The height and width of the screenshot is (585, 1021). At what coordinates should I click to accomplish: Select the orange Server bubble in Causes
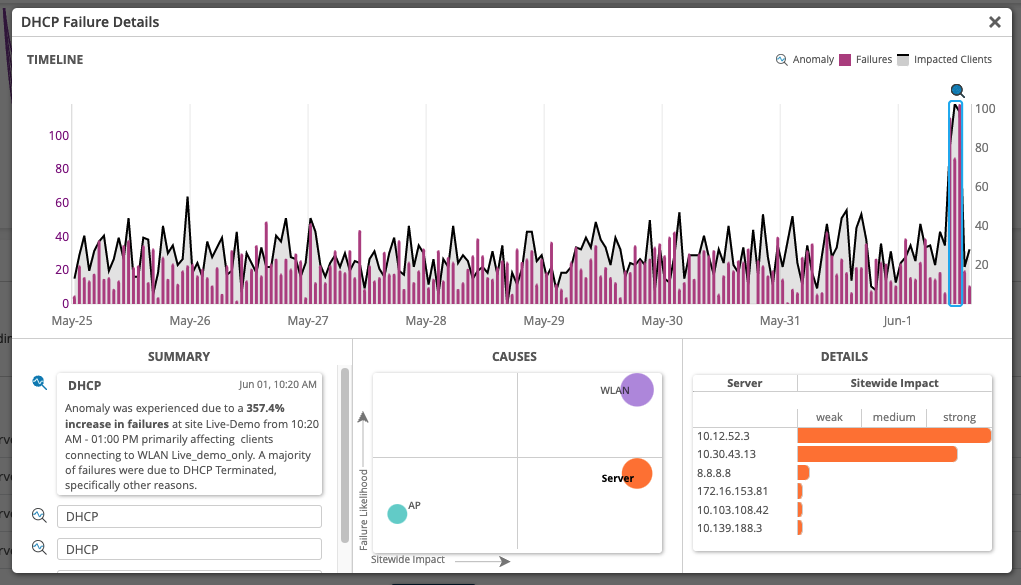click(636, 473)
